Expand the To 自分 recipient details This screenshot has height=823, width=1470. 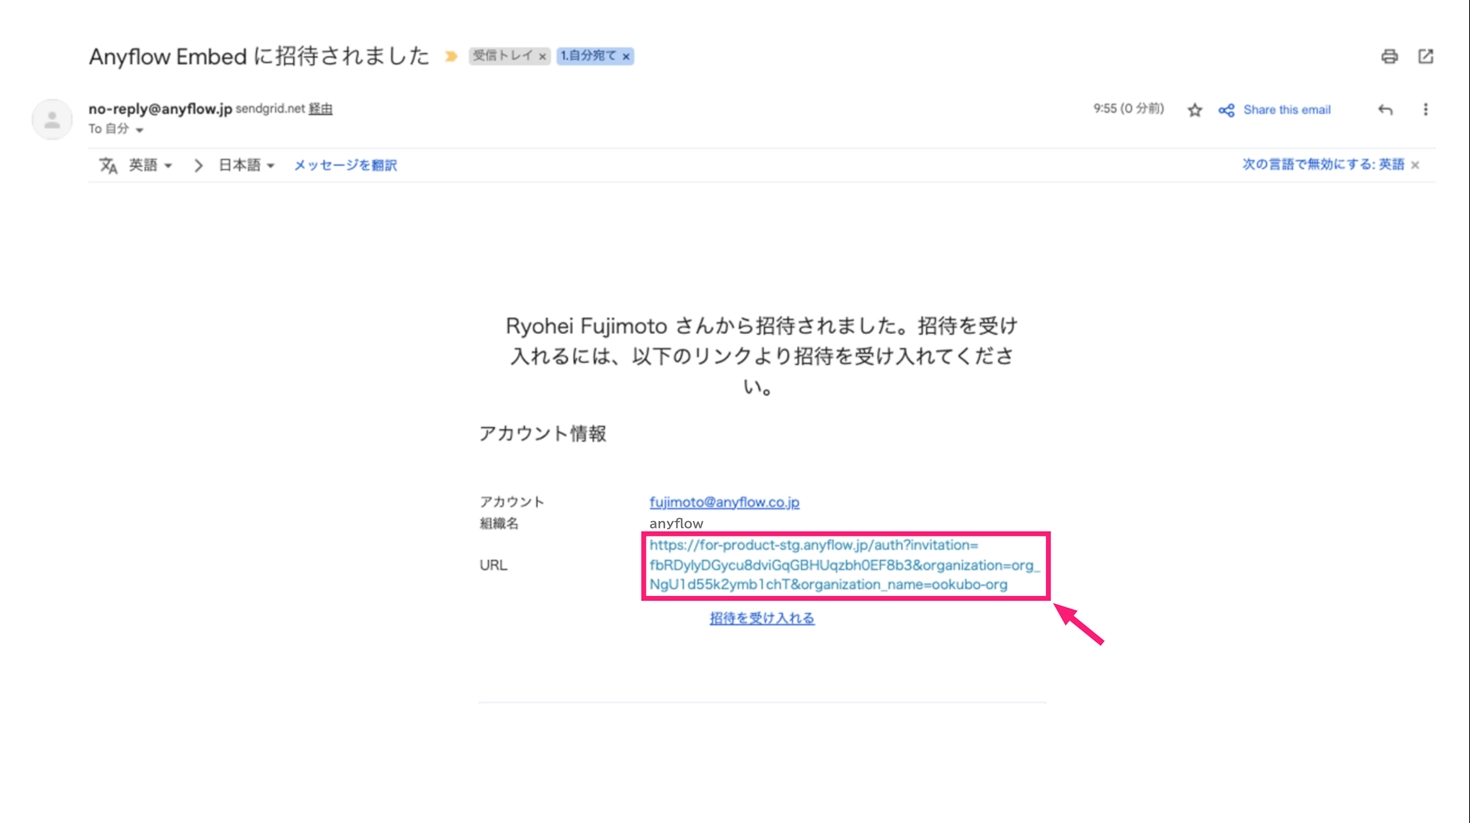(139, 130)
